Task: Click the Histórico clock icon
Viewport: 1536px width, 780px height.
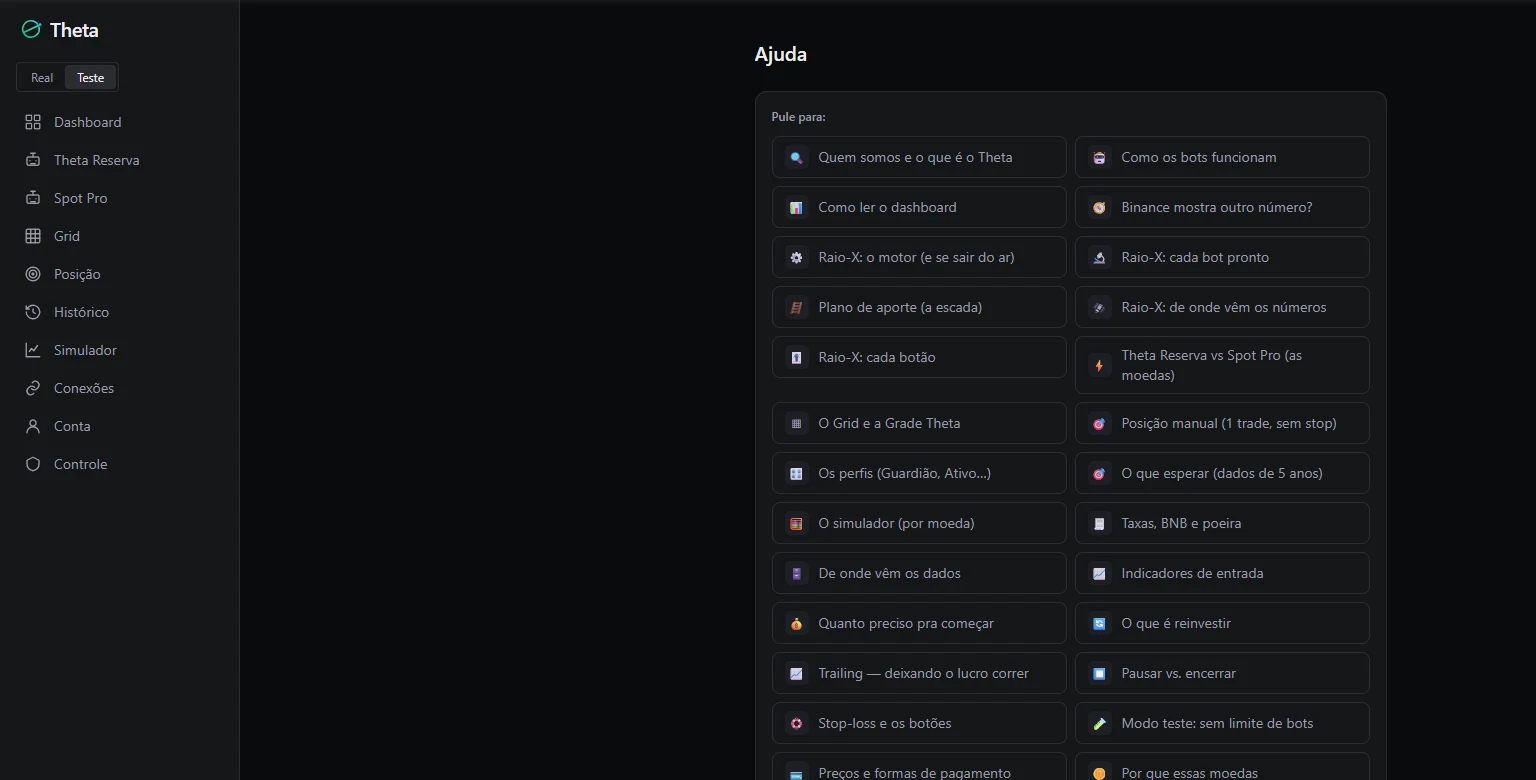Action: pos(33,312)
